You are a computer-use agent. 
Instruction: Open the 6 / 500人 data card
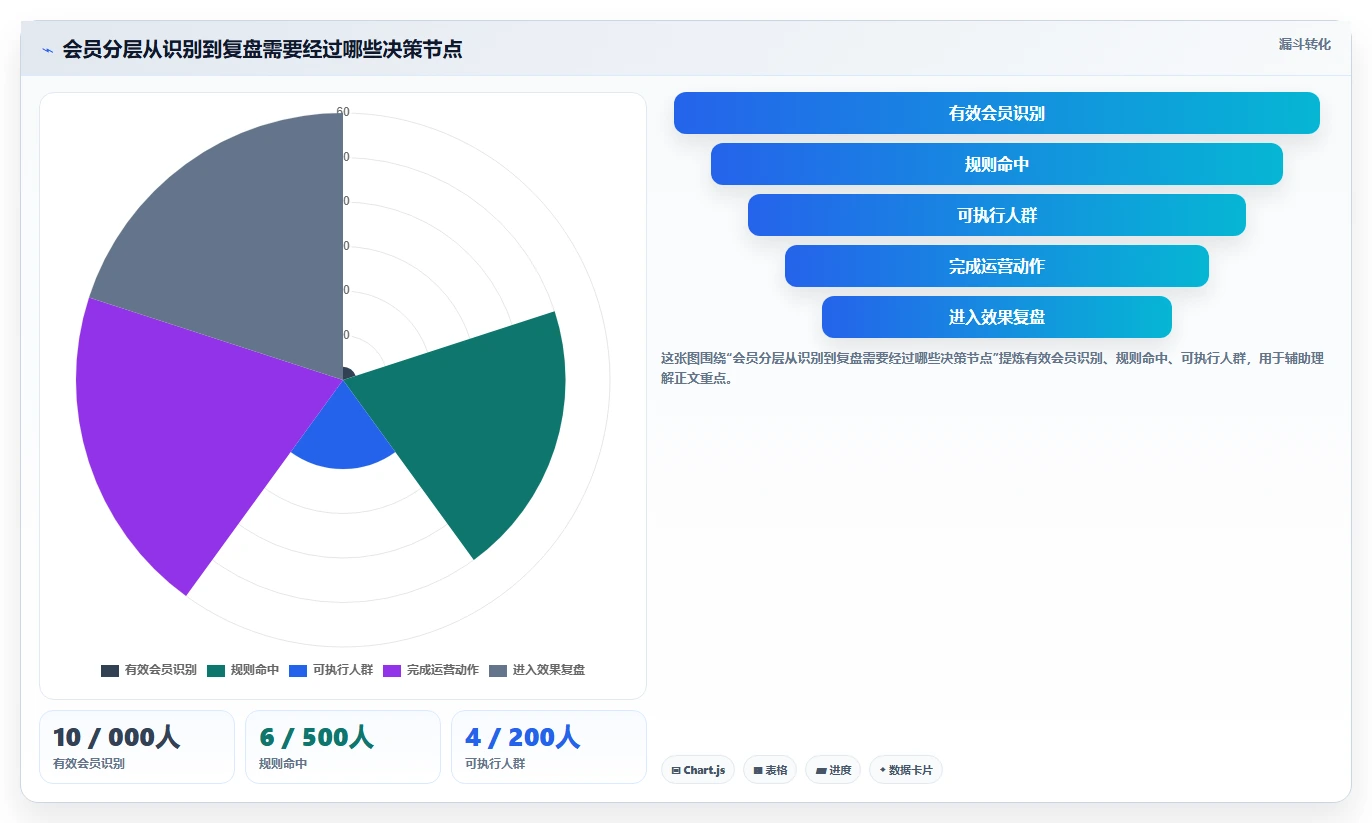click(343, 747)
